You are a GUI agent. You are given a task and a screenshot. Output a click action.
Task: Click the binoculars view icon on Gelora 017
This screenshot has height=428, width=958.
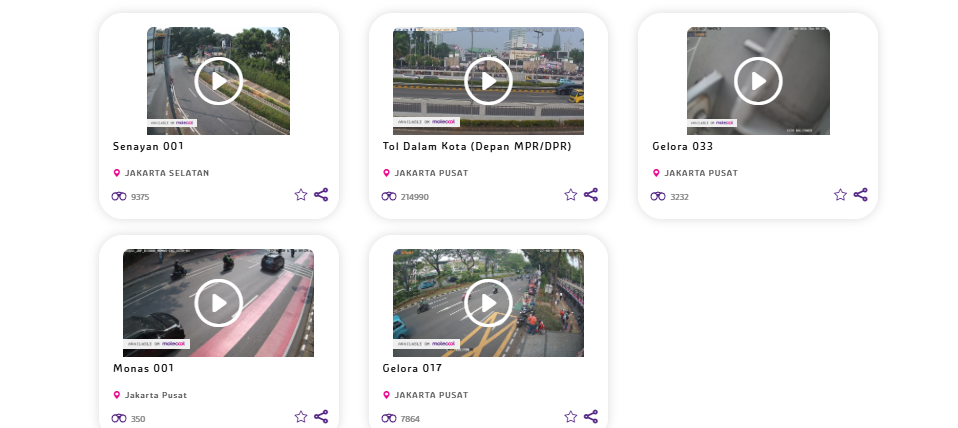pyautogui.click(x=389, y=419)
